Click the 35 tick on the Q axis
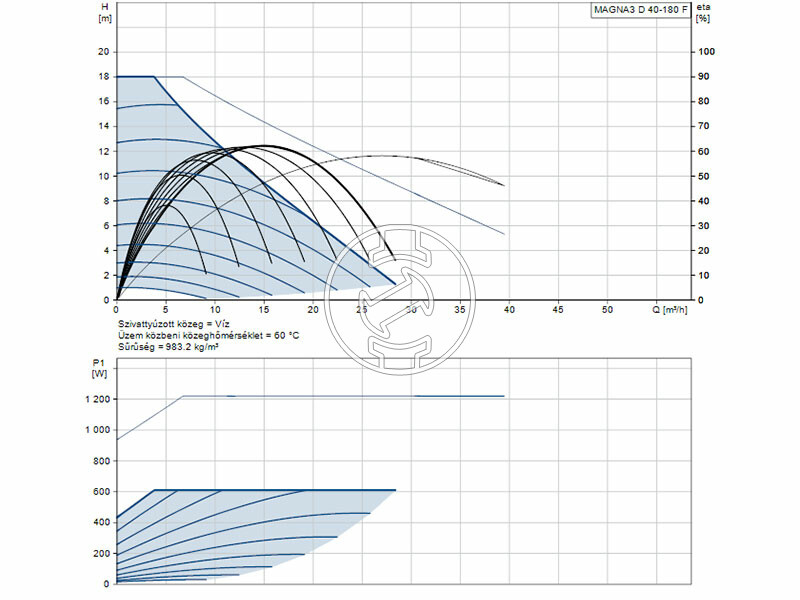 460,310
